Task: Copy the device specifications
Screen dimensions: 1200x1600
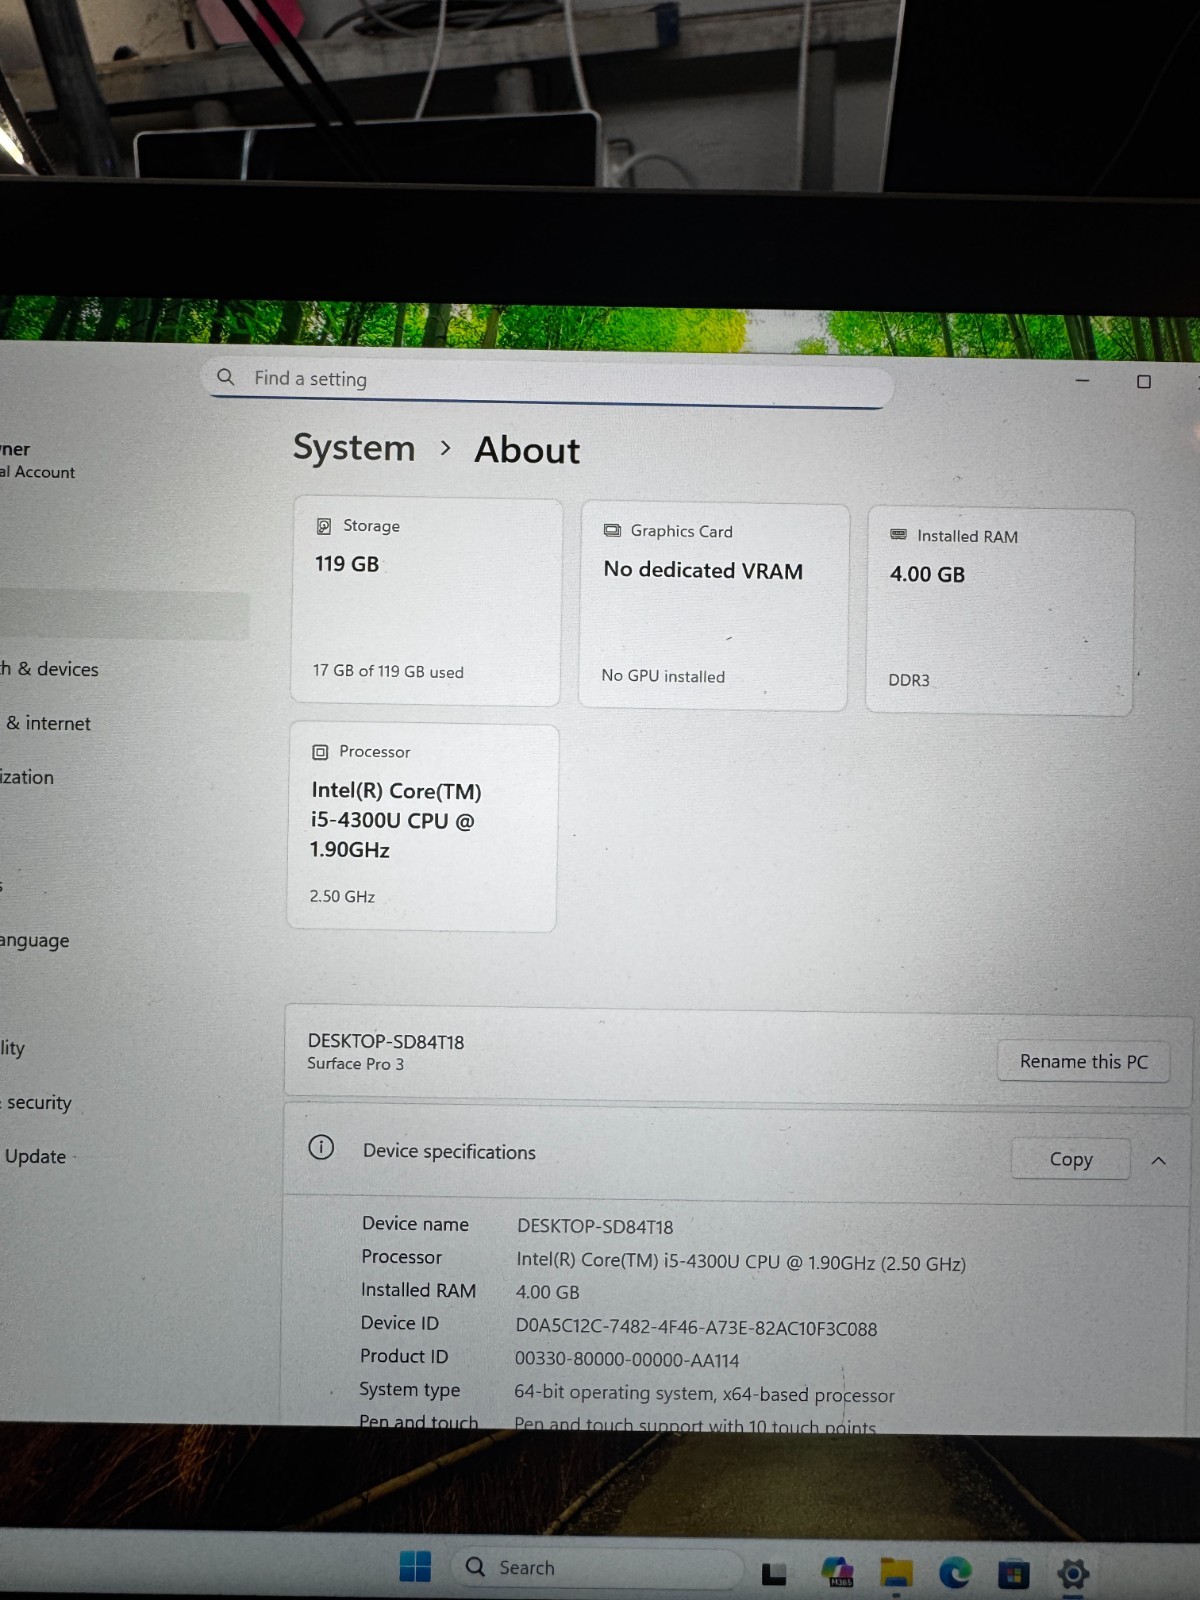Action: (1070, 1159)
